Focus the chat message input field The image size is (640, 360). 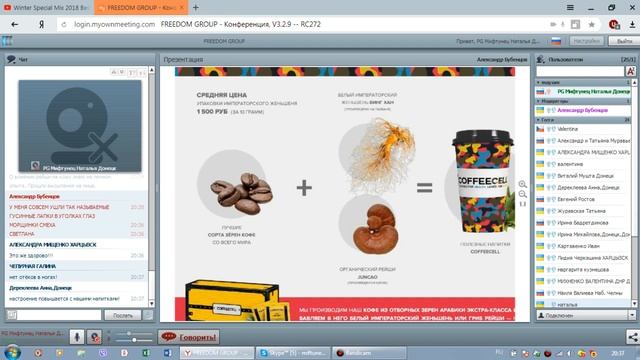(x=59, y=315)
